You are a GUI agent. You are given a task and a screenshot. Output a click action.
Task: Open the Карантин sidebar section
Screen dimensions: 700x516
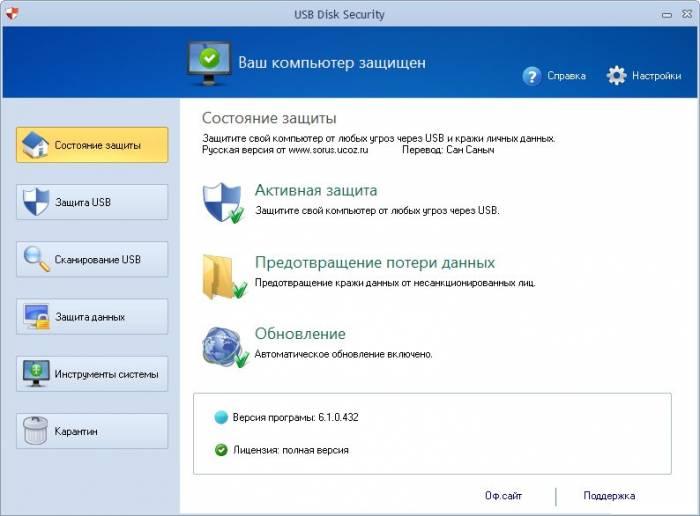[x=92, y=431]
